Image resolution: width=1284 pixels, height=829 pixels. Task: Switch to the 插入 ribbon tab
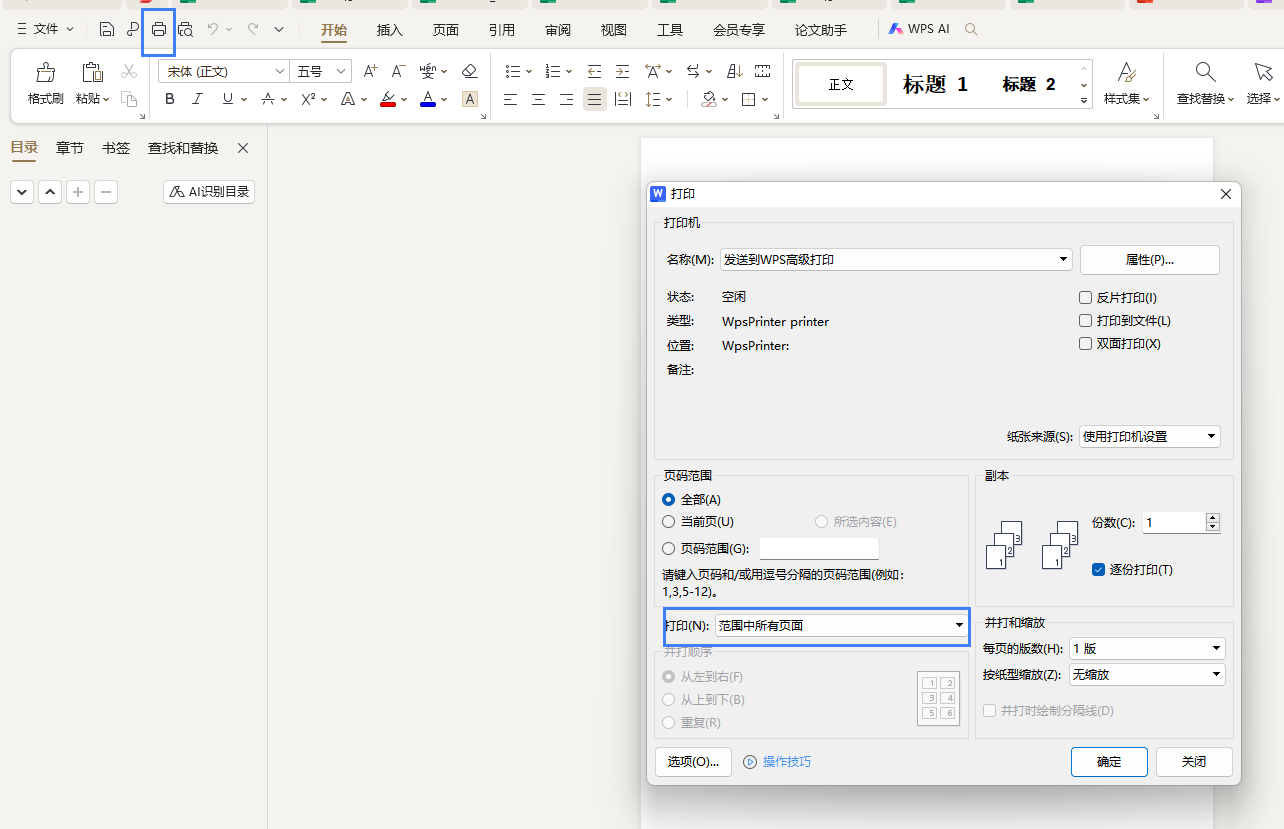tap(390, 30)
